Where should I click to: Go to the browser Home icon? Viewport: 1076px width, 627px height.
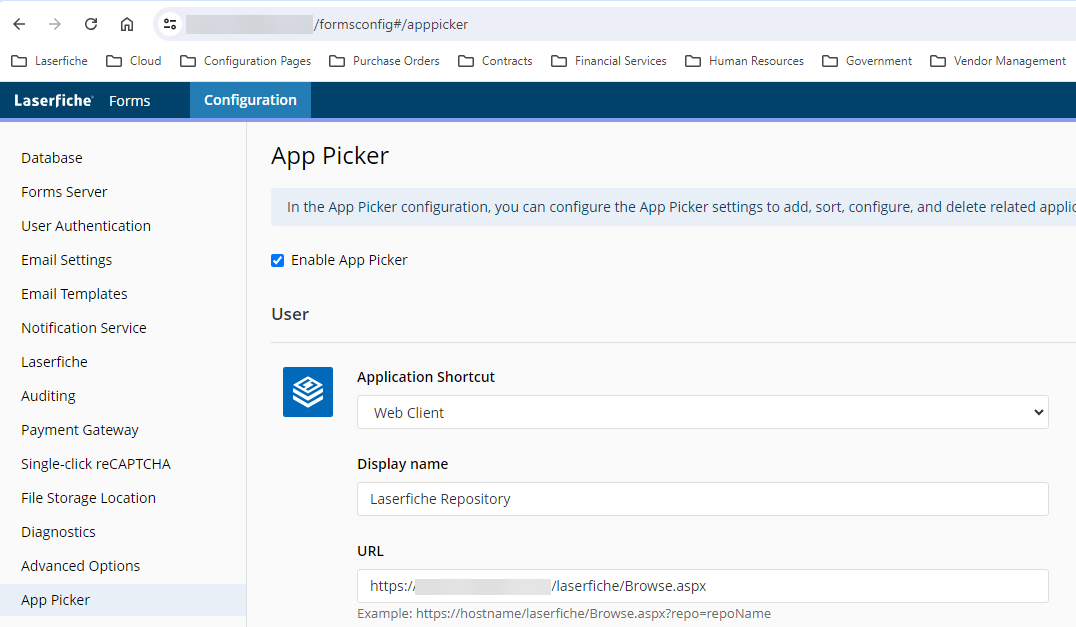[x=127, y=24]
